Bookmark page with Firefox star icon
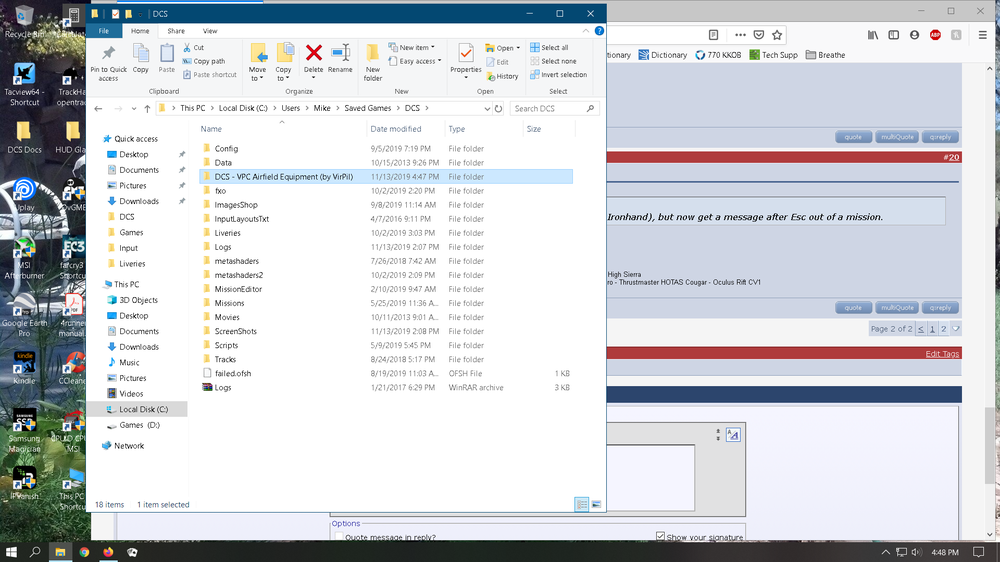 (777, 35)
